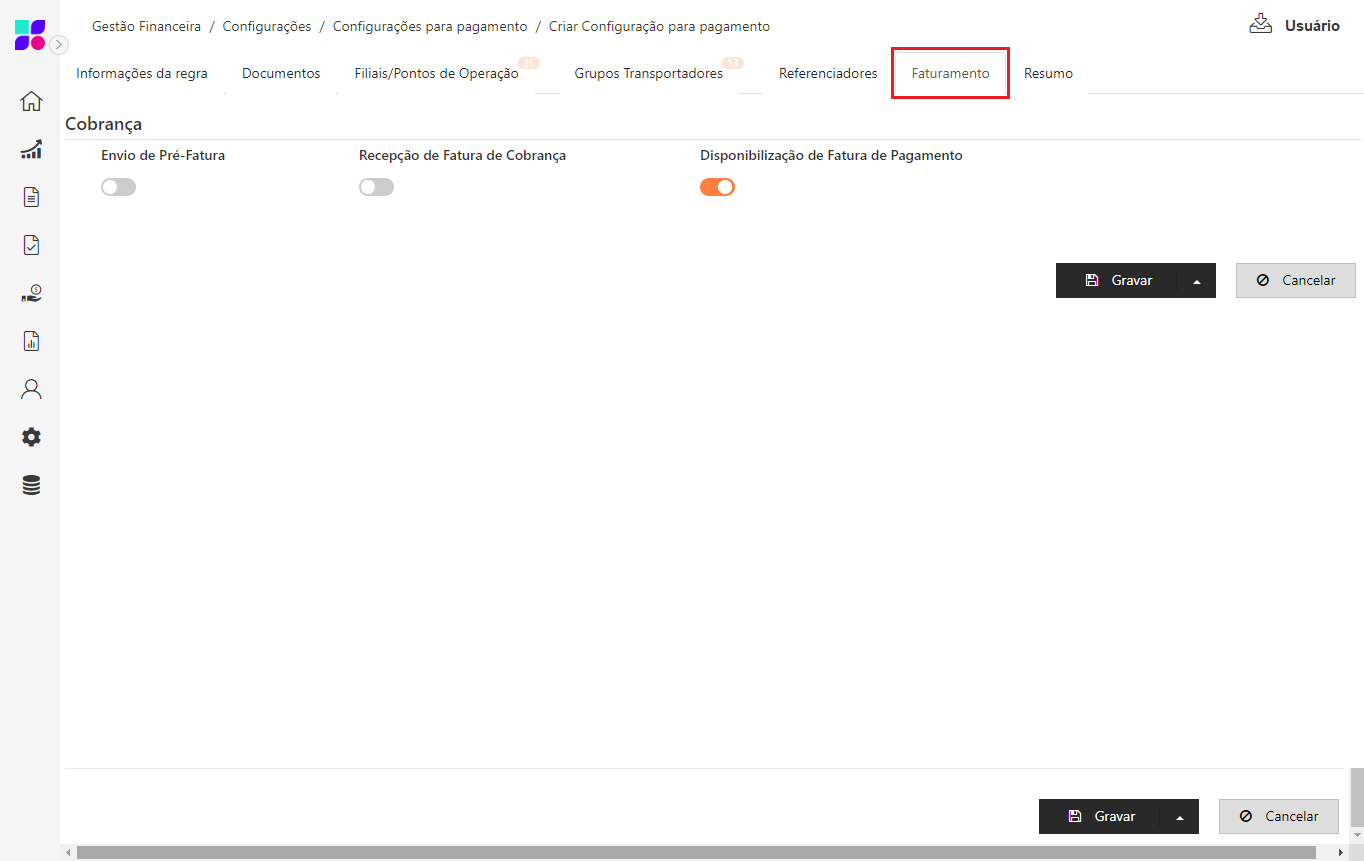The image size is (1364, 861).
Task: Expand the sidebar with the chevron arrow
Action: 59,45
